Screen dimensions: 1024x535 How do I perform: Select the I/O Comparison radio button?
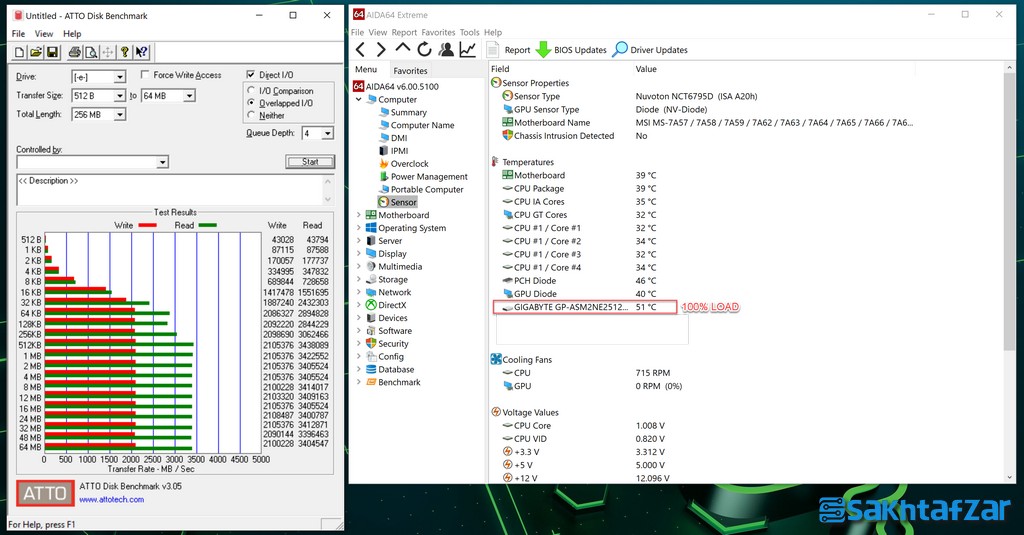pos(251,91)
